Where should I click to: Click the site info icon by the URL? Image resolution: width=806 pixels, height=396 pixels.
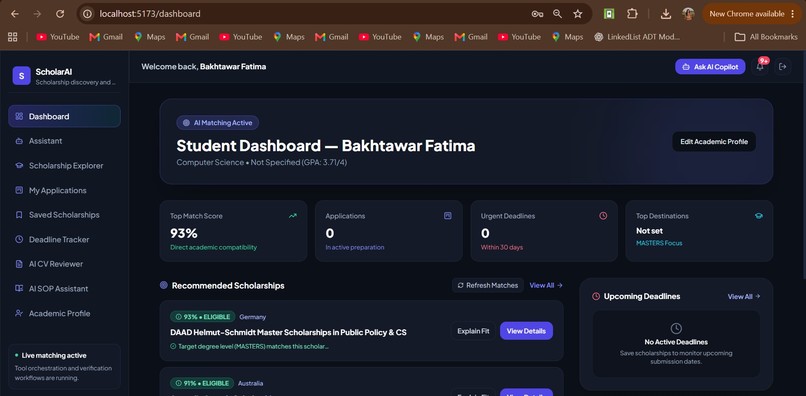[87, 14]
